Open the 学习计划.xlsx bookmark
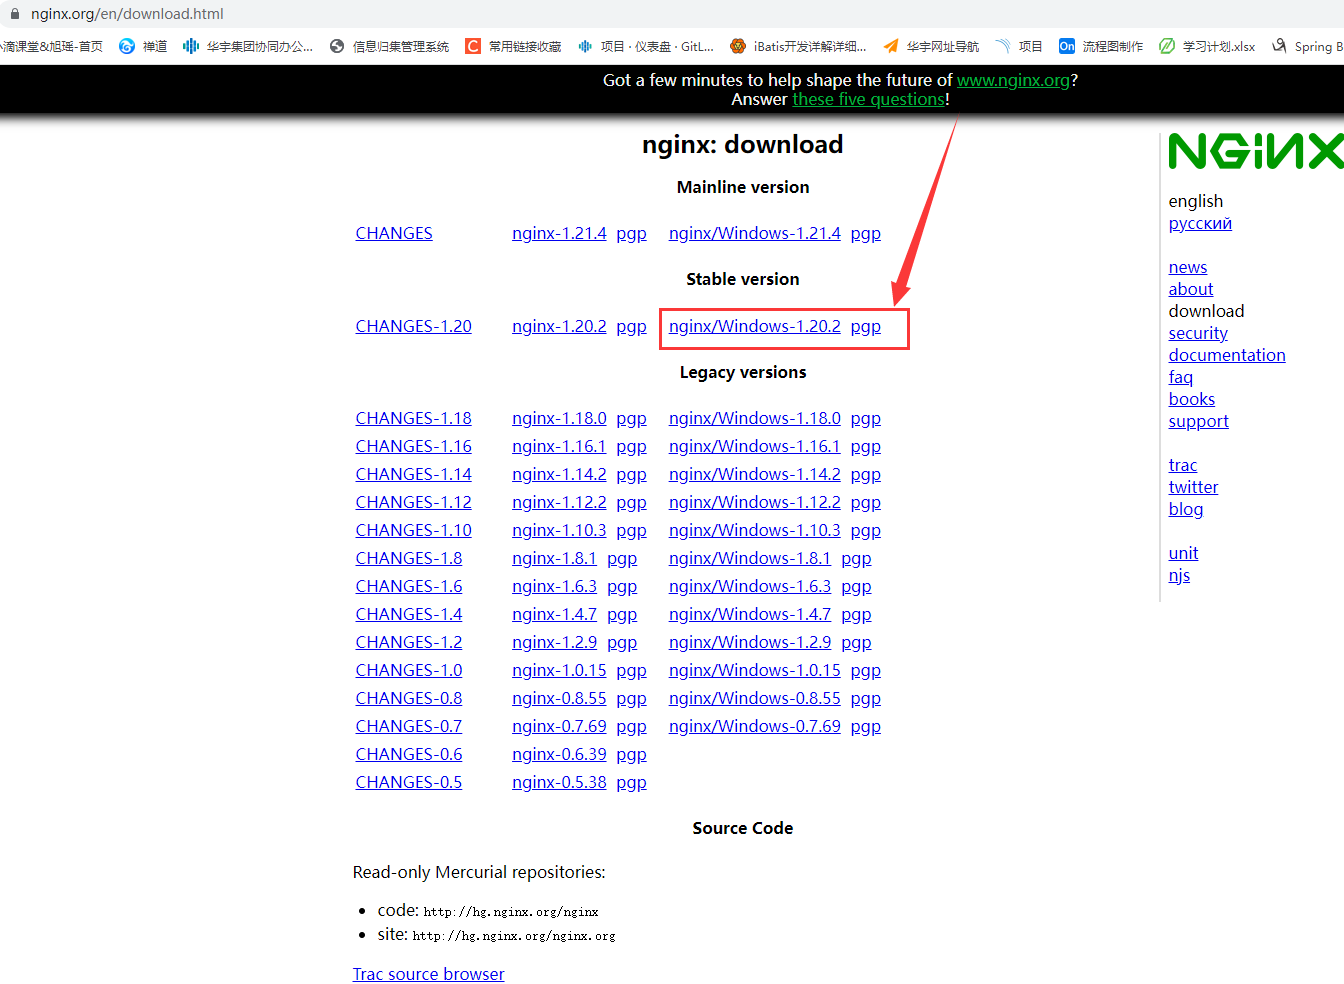The height and width of the screenshot is (984, 1344). 1207,46
